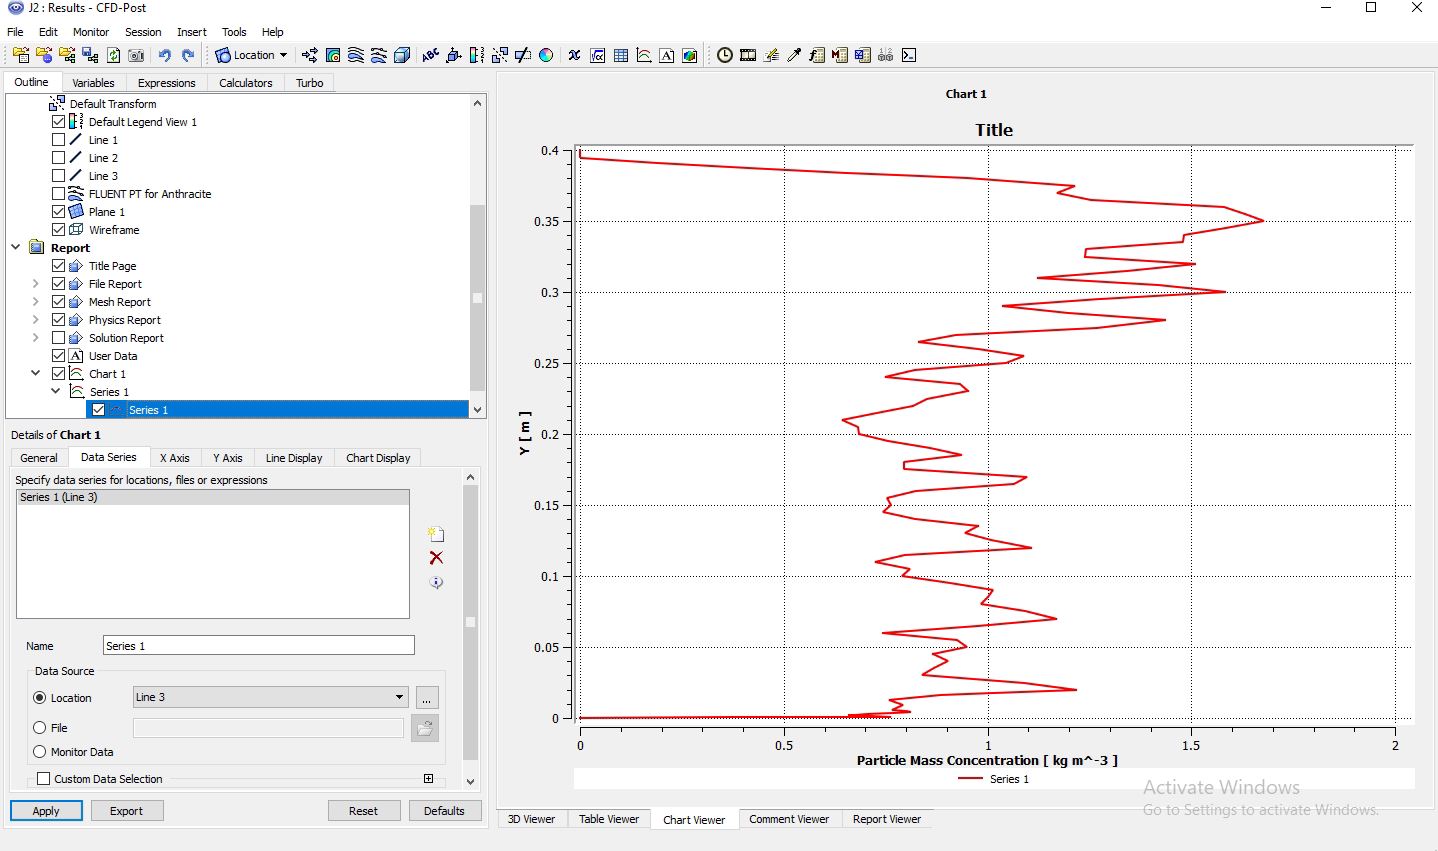Click the Save State toolbar icon
The width and height of the screenshot is (1438, 851).
(90, 55)
